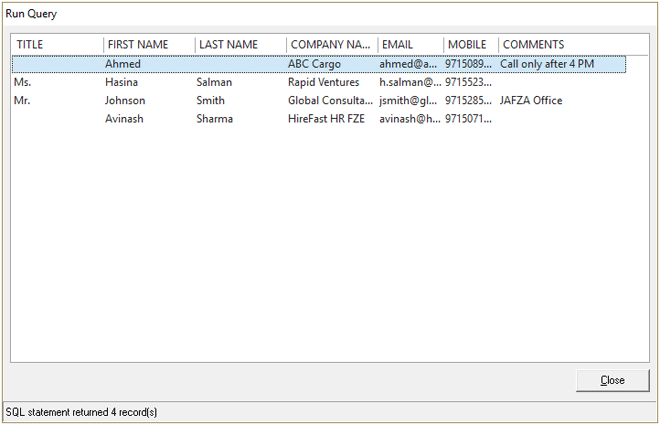Select the Johnson first name cell
The width and height of the screenshot is (660, 425).
pyautogui.click(x=125, y=101)
